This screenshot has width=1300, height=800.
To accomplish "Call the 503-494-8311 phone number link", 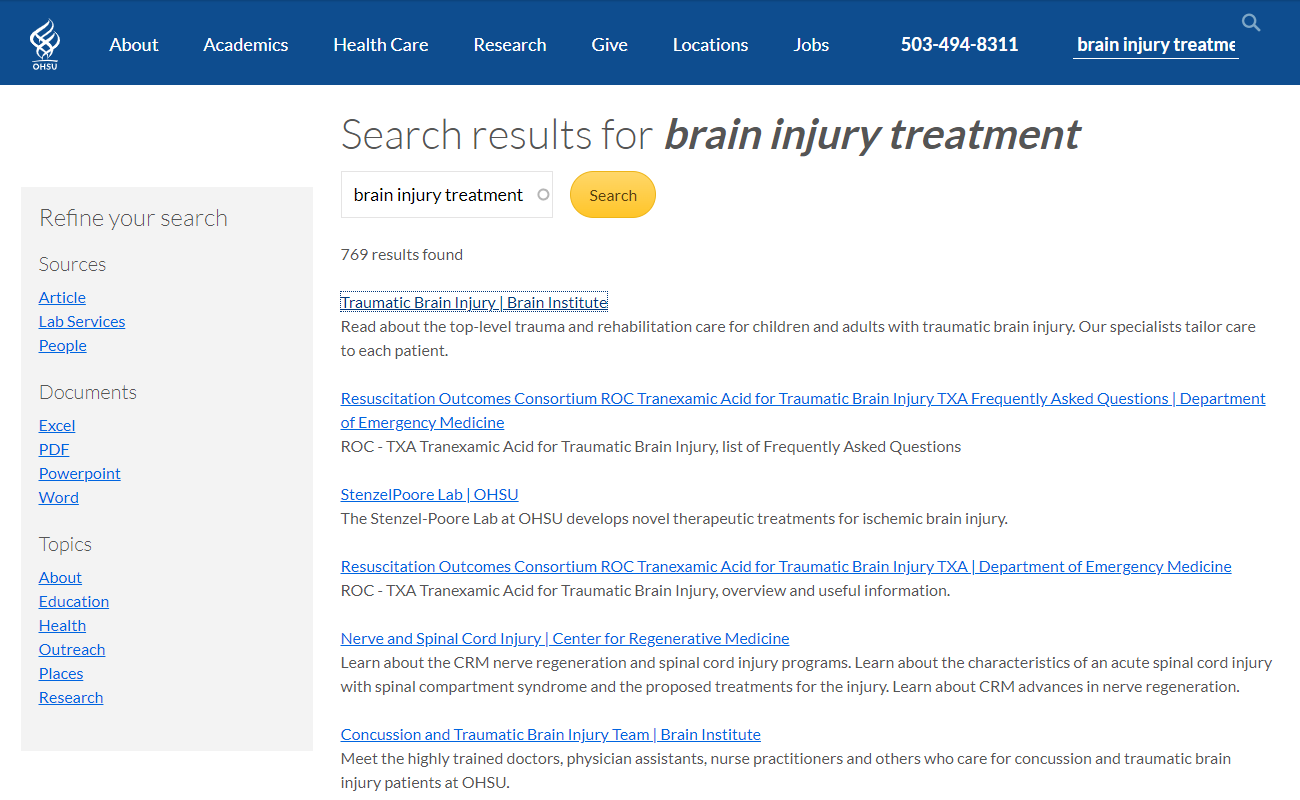I will point(959,45).
